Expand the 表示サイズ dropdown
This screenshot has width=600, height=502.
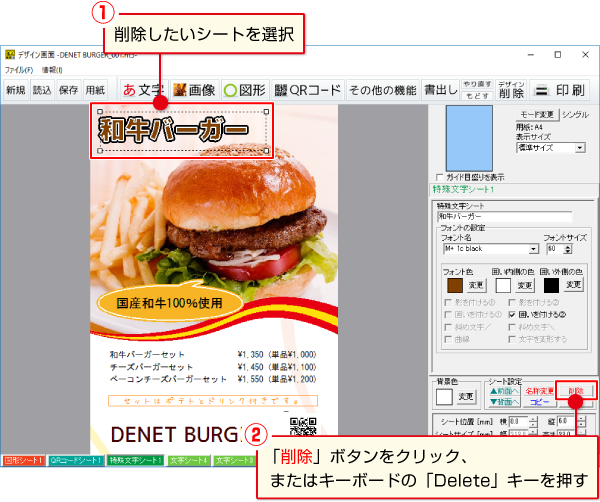coord(580,147)
